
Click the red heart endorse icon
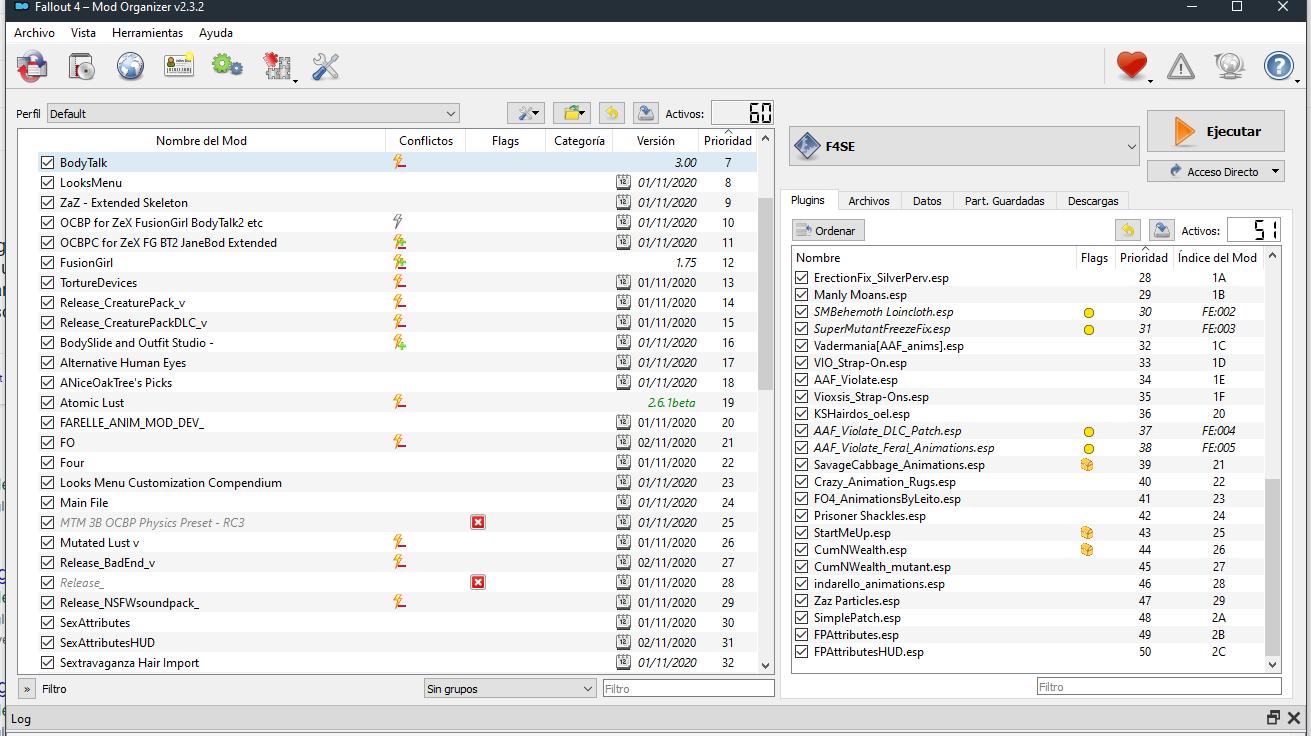click(1131, 67)
